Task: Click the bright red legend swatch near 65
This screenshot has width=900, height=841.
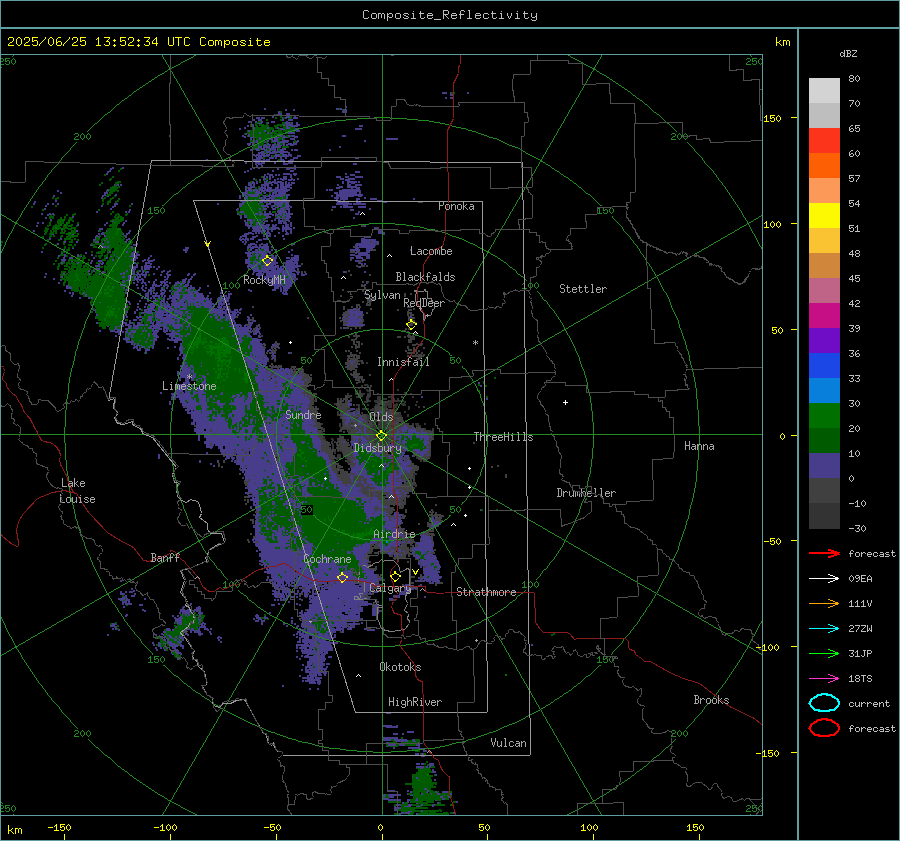Action: tap(824, 140)
